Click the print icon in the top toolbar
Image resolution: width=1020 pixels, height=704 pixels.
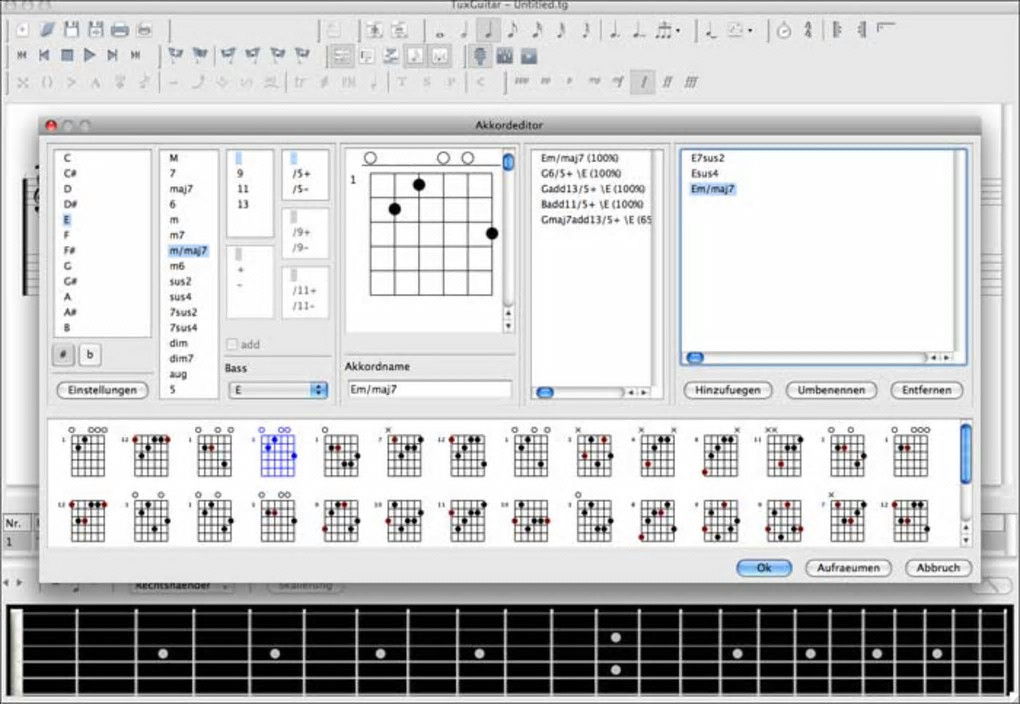(x=119, y=30)
